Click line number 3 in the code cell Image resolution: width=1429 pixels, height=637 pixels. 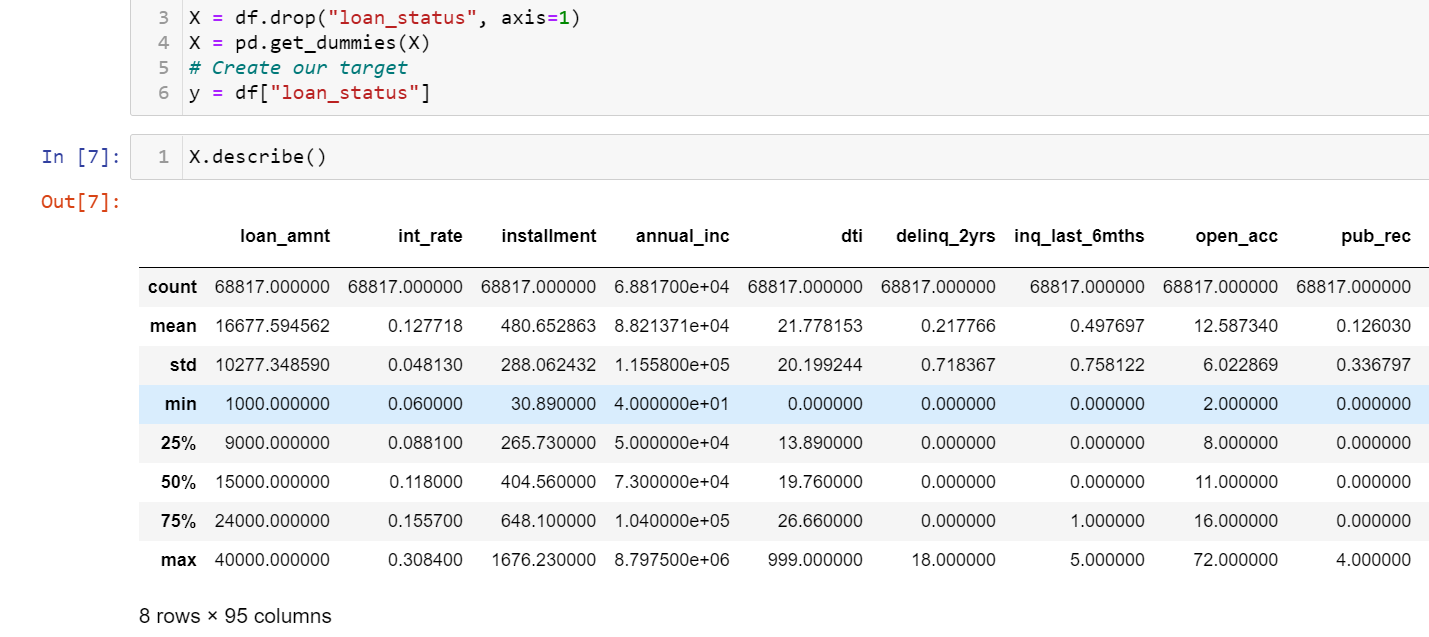tap(163, 17)
